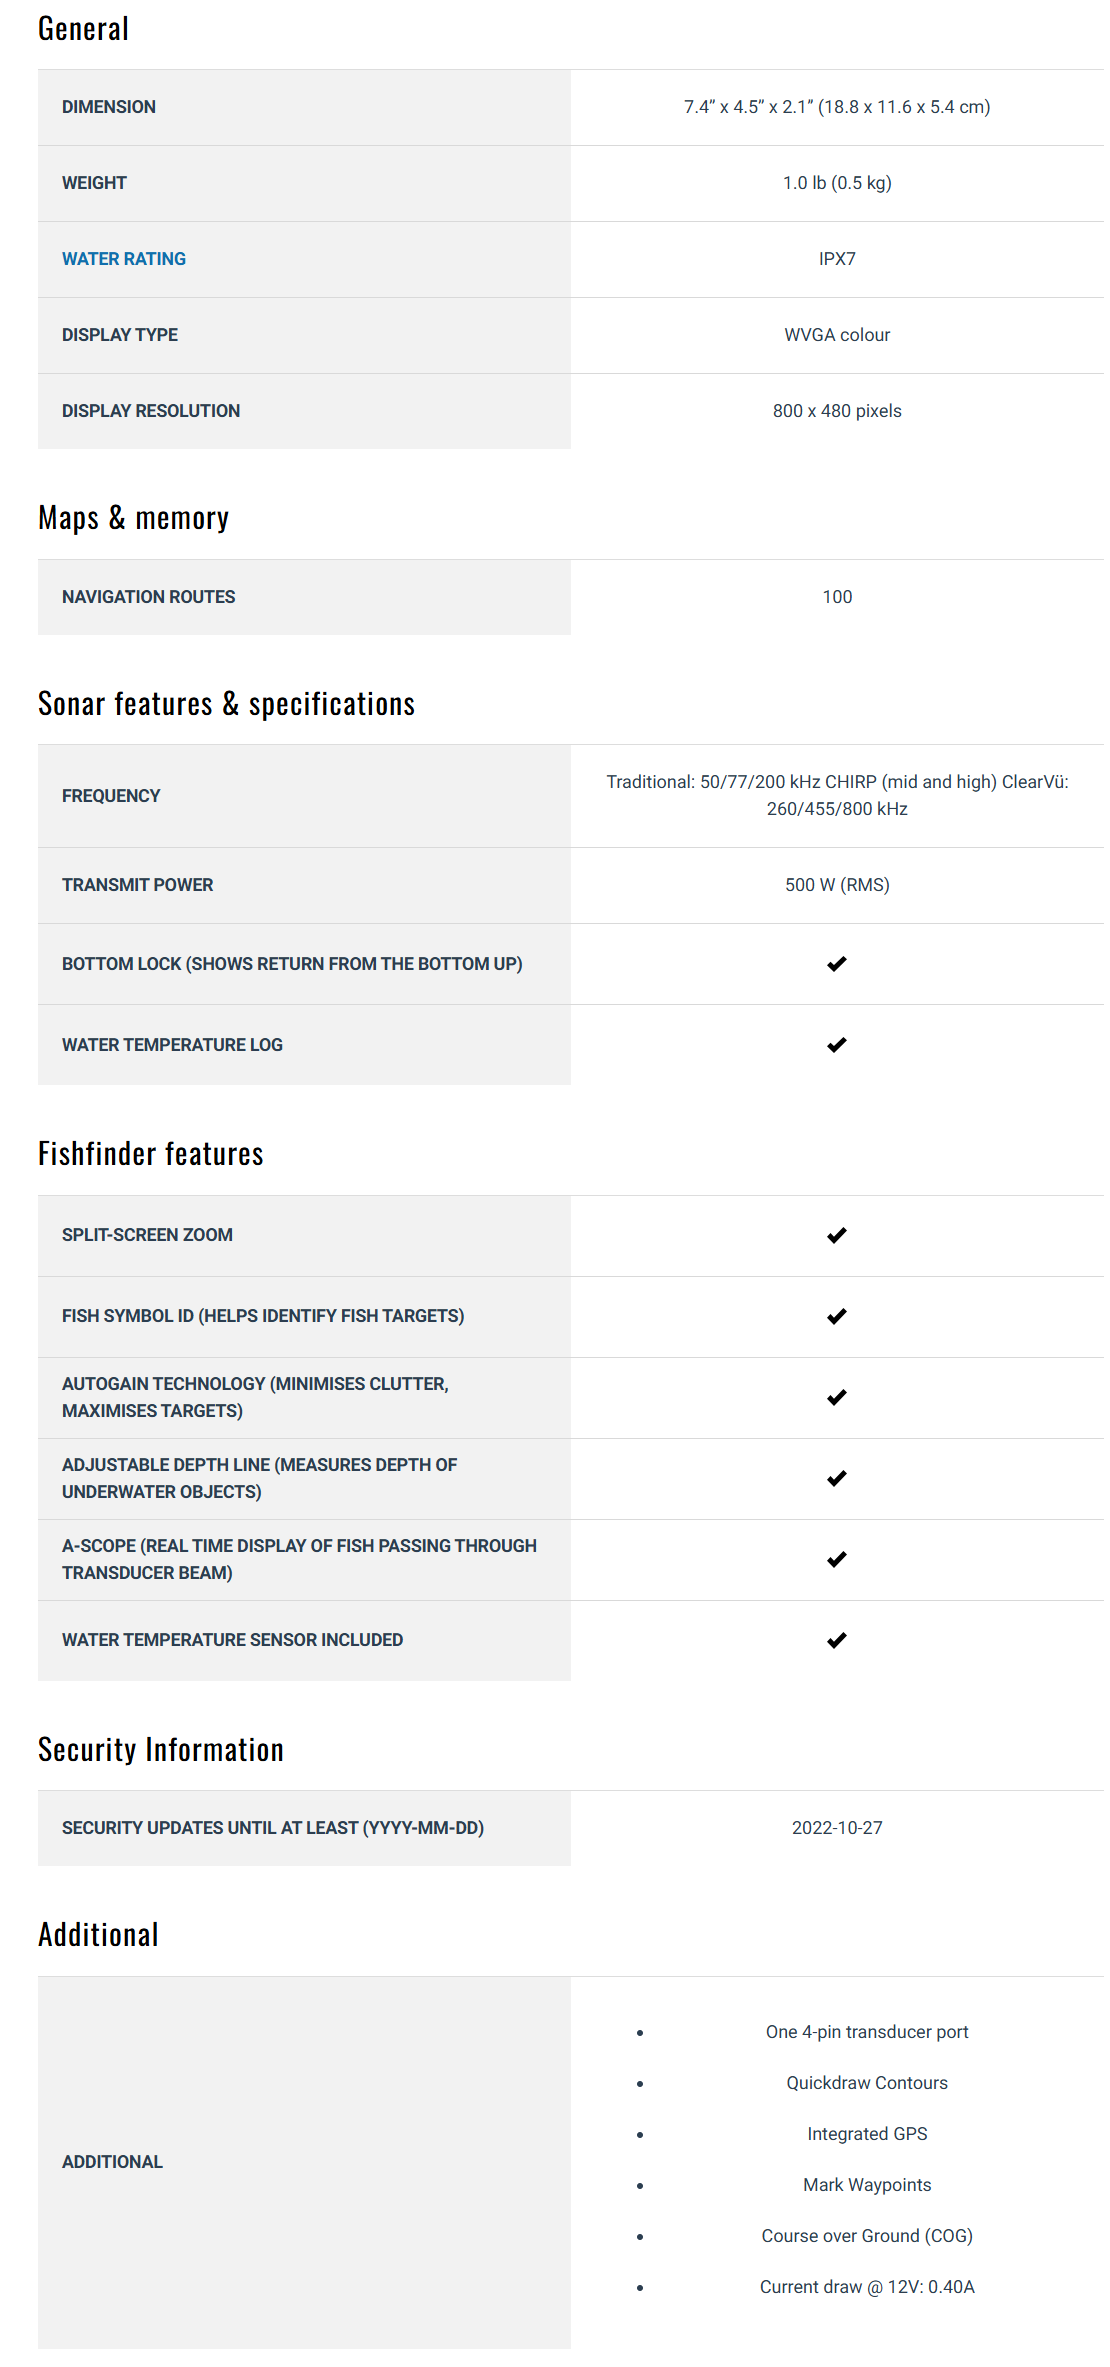This screenshot has width=1110, height=2367.
Task: Click the Bottom Lock checkmark icon
Action: (x=837, y=964)
